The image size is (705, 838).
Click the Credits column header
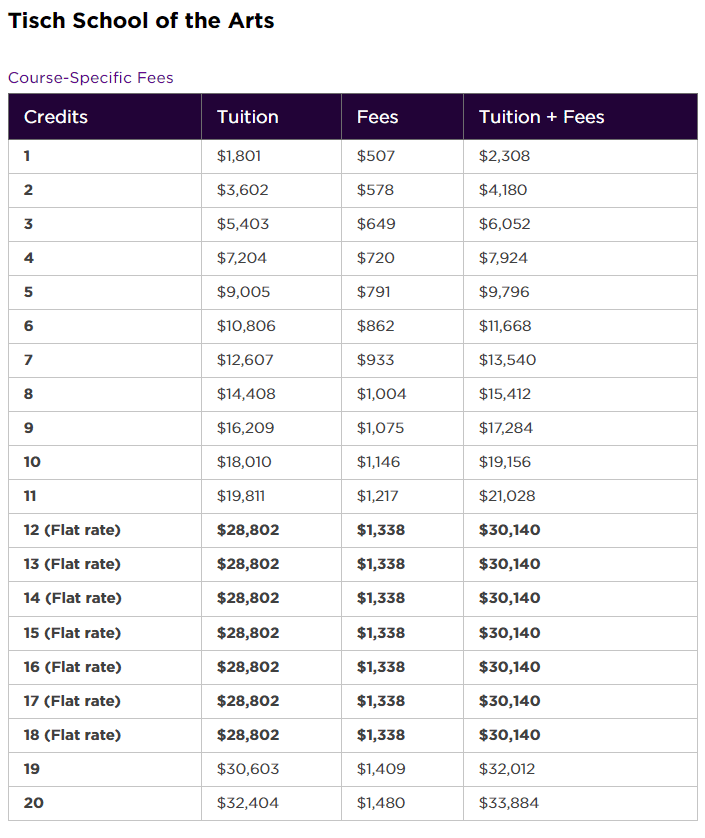click(x=56, y=117)
